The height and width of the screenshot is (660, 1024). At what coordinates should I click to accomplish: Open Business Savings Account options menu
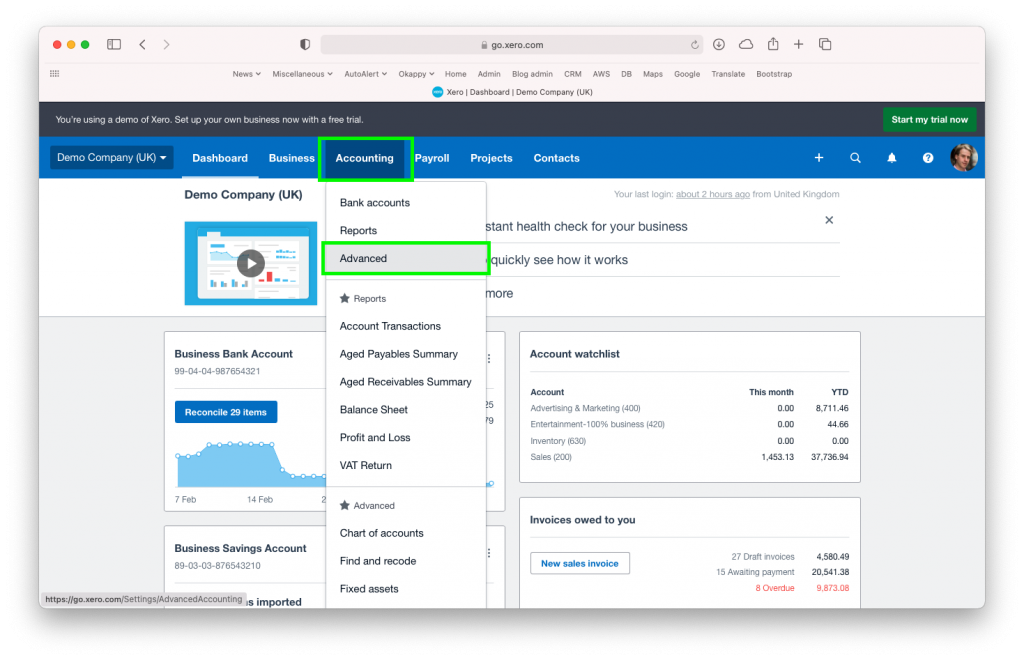pyautogui.click(x=489, y=553)
